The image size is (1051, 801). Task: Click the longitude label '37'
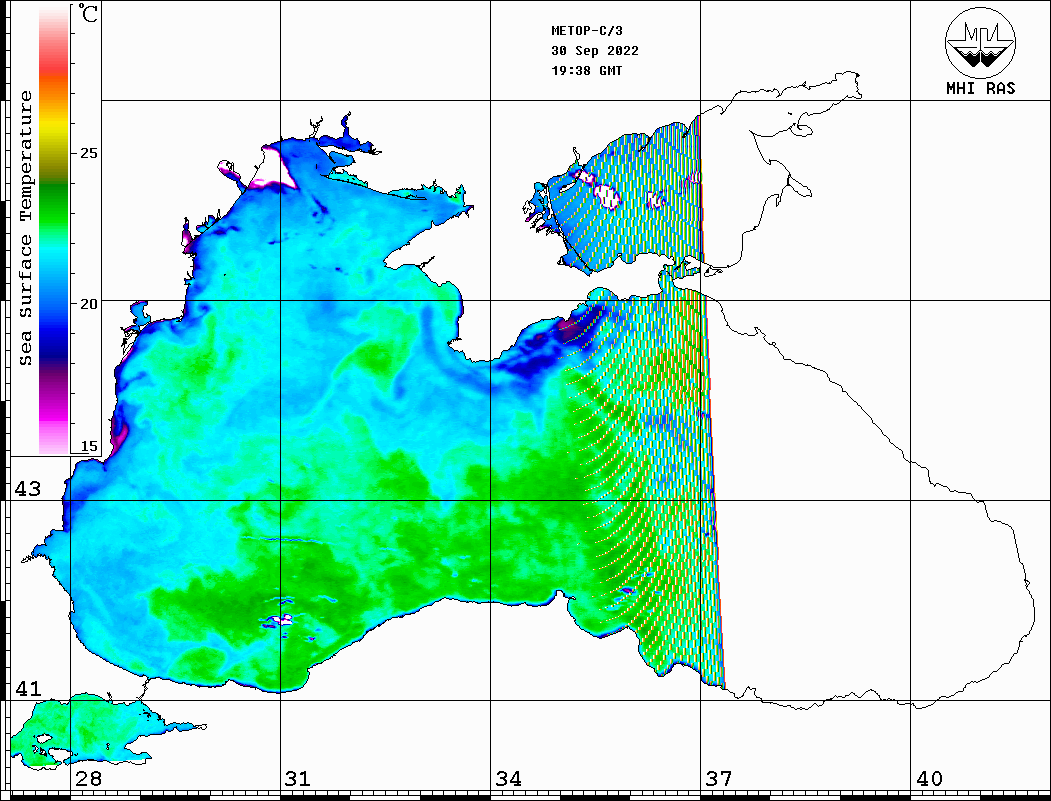click(x=719, y=779)
